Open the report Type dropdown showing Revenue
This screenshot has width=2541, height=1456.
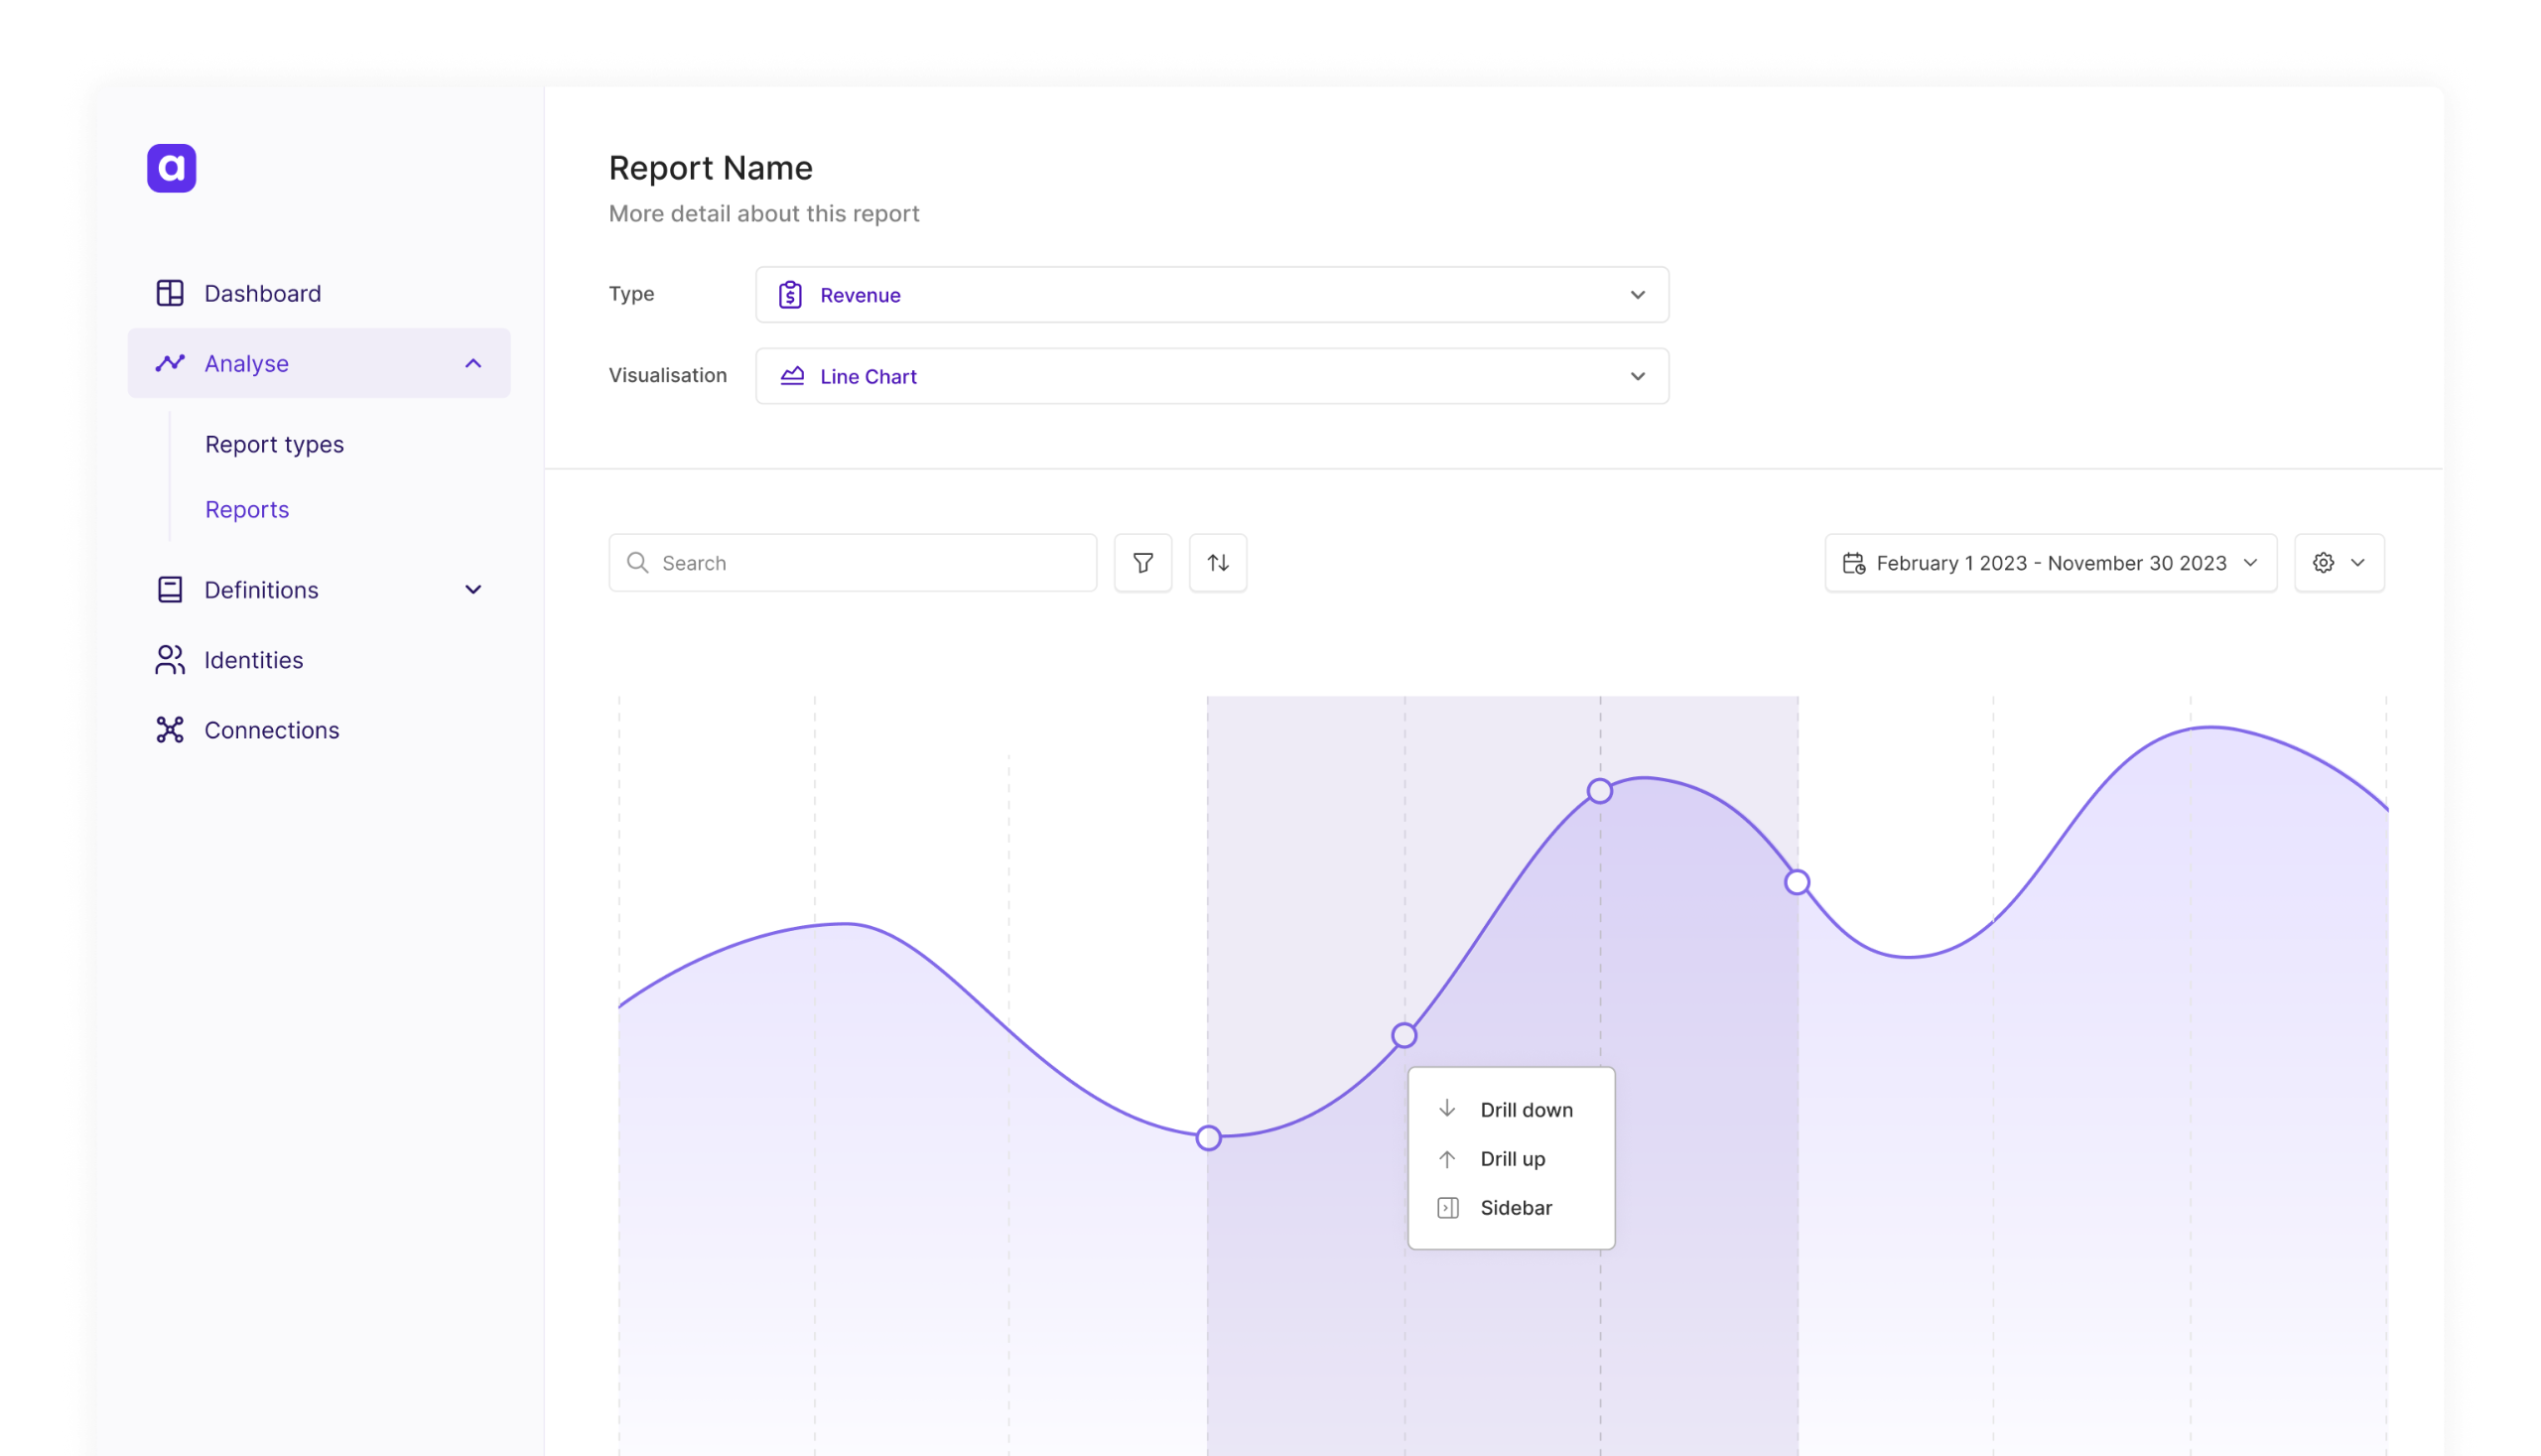coord(1211,294)
